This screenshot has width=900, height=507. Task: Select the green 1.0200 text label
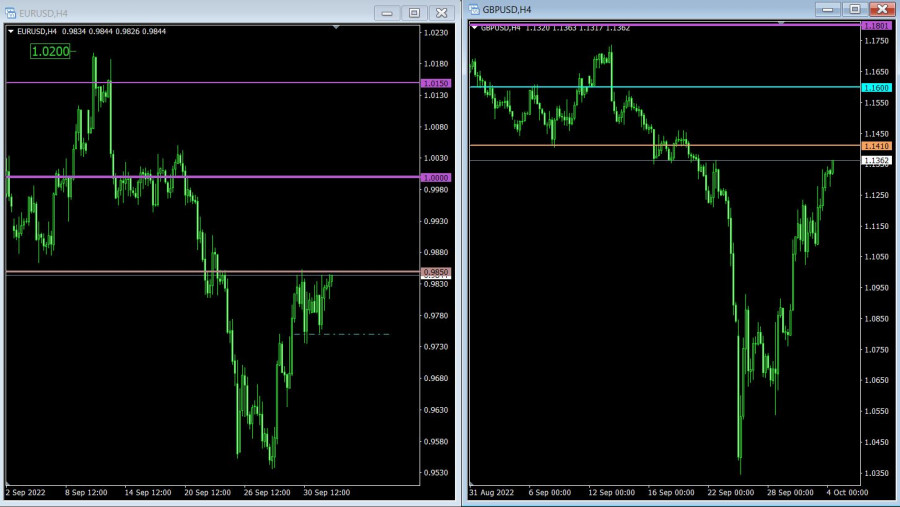point(50,50)
